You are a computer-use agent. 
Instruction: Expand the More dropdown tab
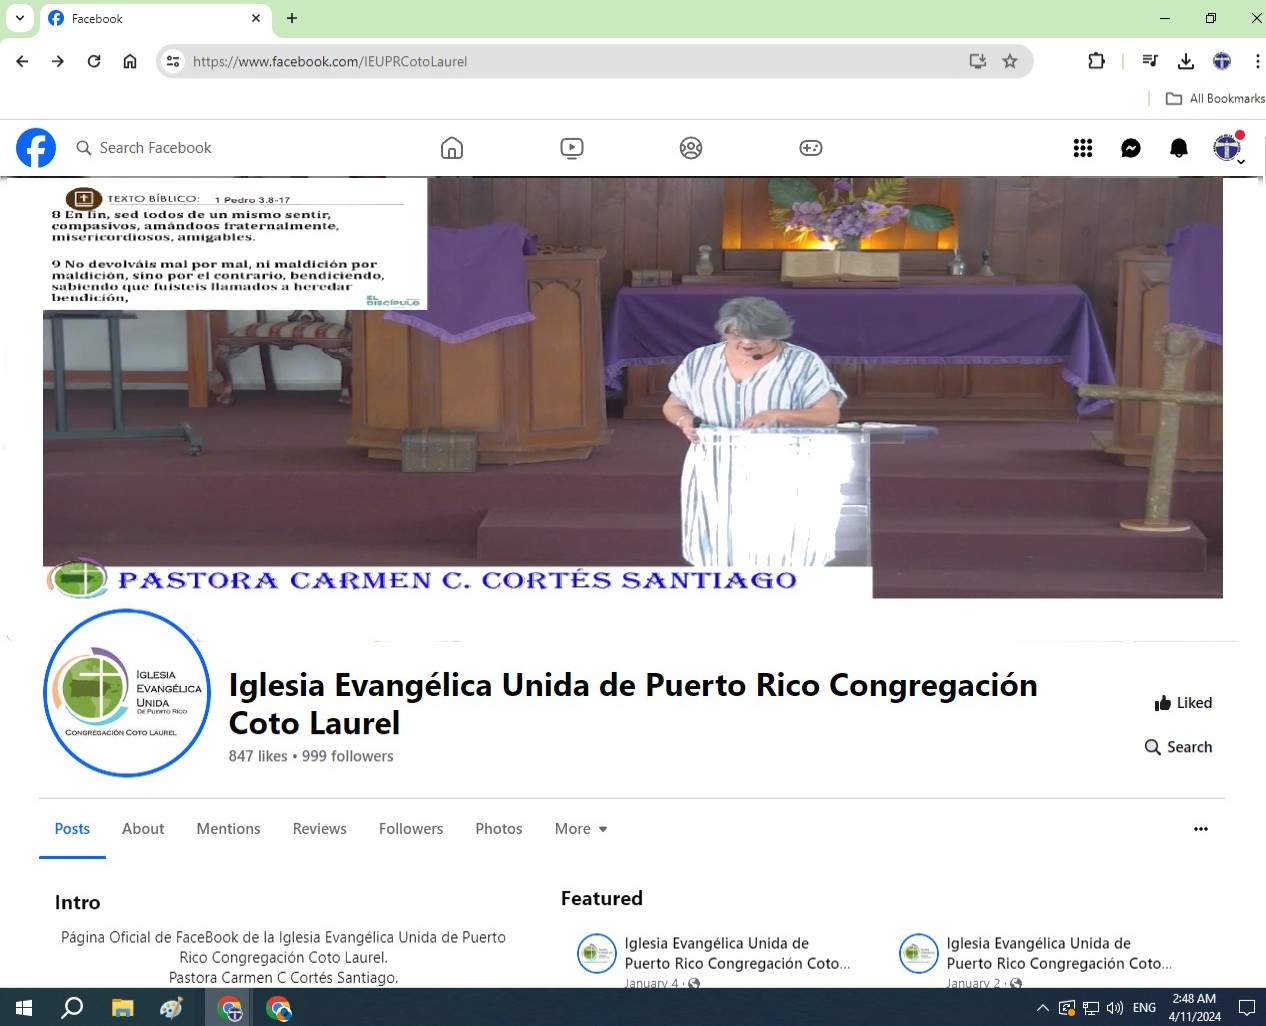[x=581, y=828]
